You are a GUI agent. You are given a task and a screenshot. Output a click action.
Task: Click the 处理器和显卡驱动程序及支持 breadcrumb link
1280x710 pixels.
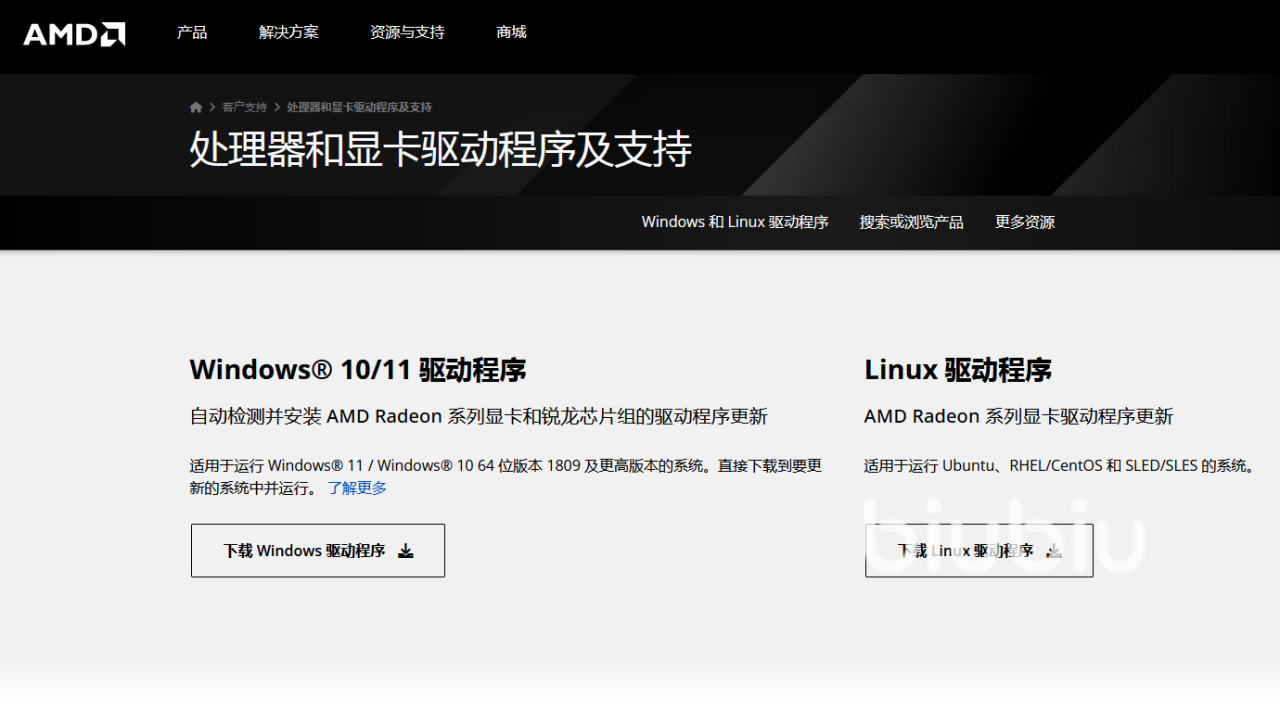point(359,107)
